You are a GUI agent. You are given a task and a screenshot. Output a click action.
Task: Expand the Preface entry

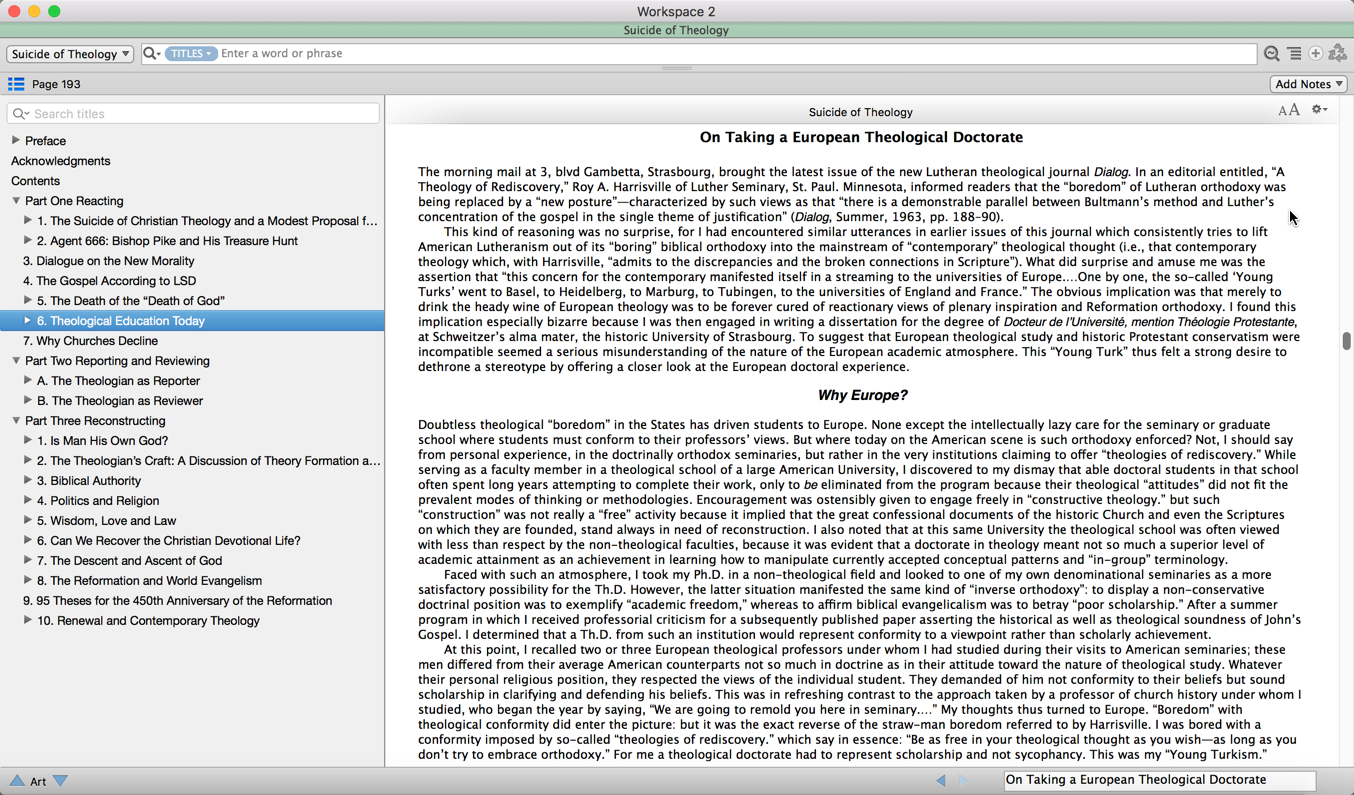15,141
